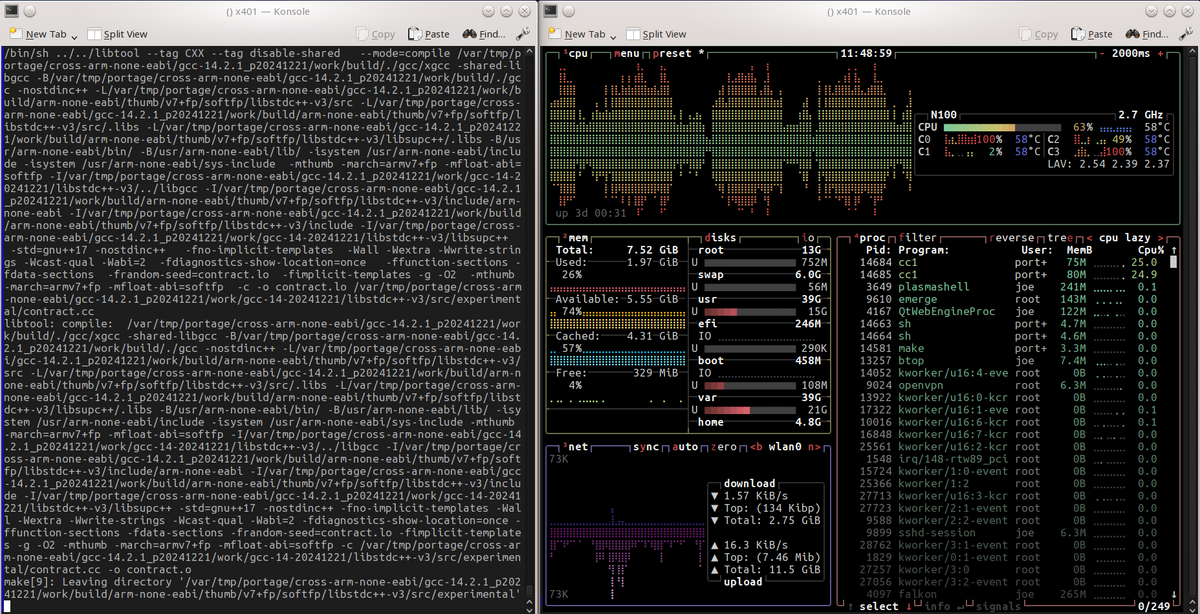1200x614 pixels.
Task: Click wrench settings icon in left Konsole
Action: tap(525, 34)
